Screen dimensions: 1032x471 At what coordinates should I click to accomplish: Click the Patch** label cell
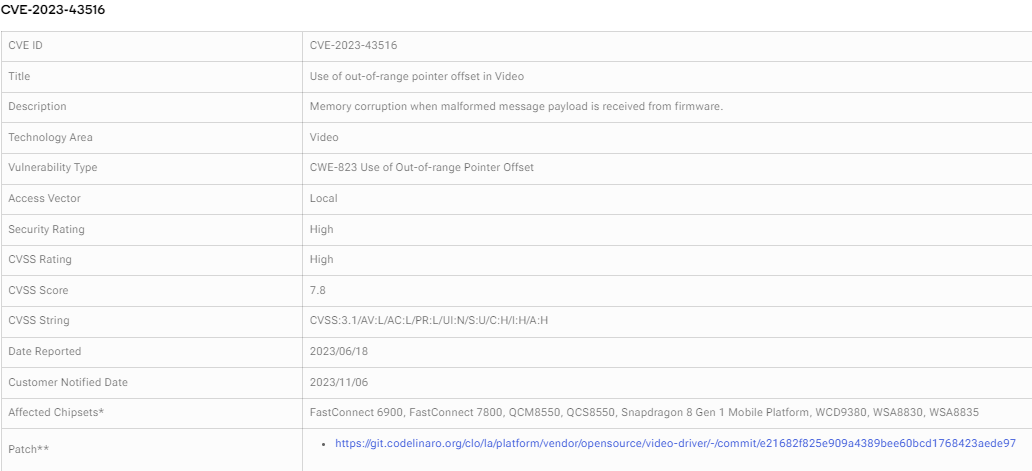151,449
